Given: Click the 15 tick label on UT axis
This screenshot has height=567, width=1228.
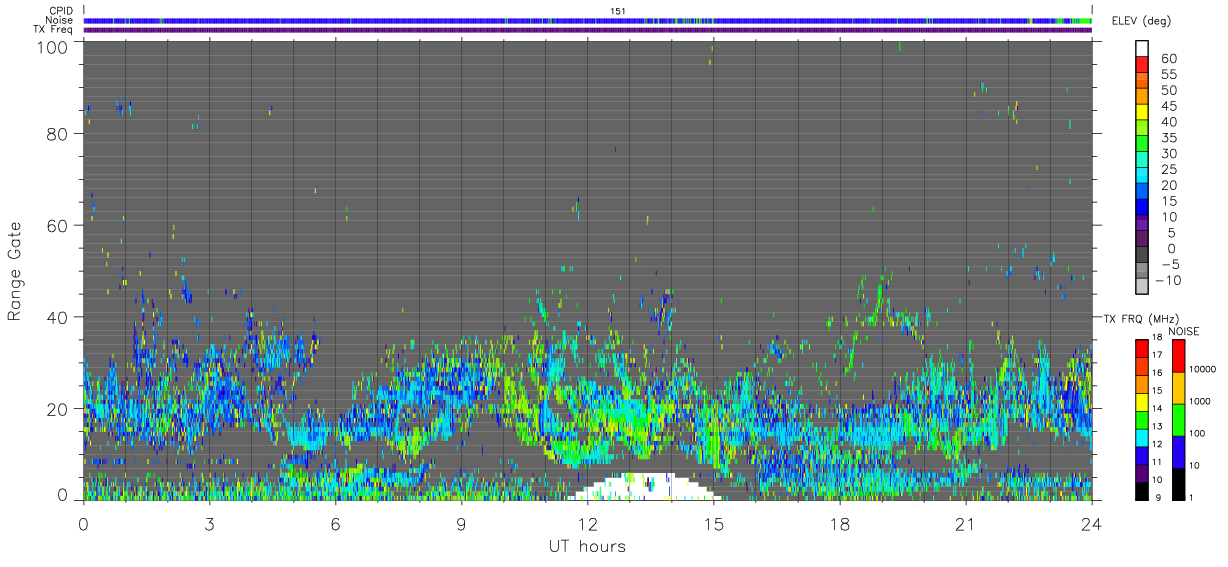Looking at the screenshot, I should point(713,524).
